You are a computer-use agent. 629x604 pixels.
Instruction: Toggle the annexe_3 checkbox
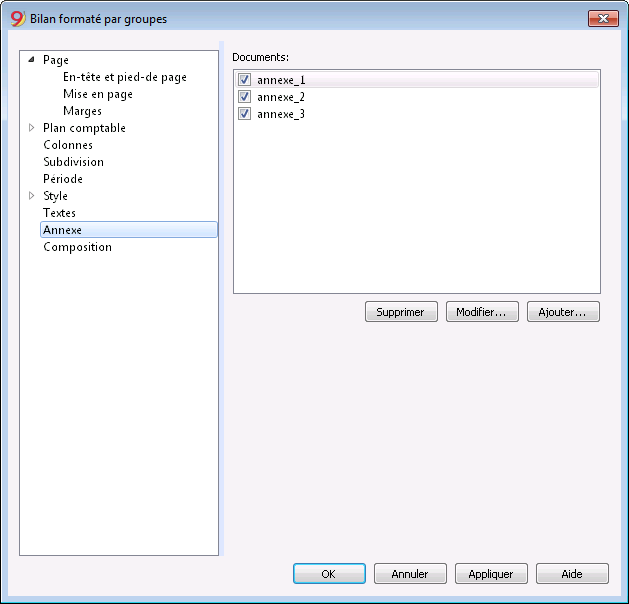[x=244, y=114]
